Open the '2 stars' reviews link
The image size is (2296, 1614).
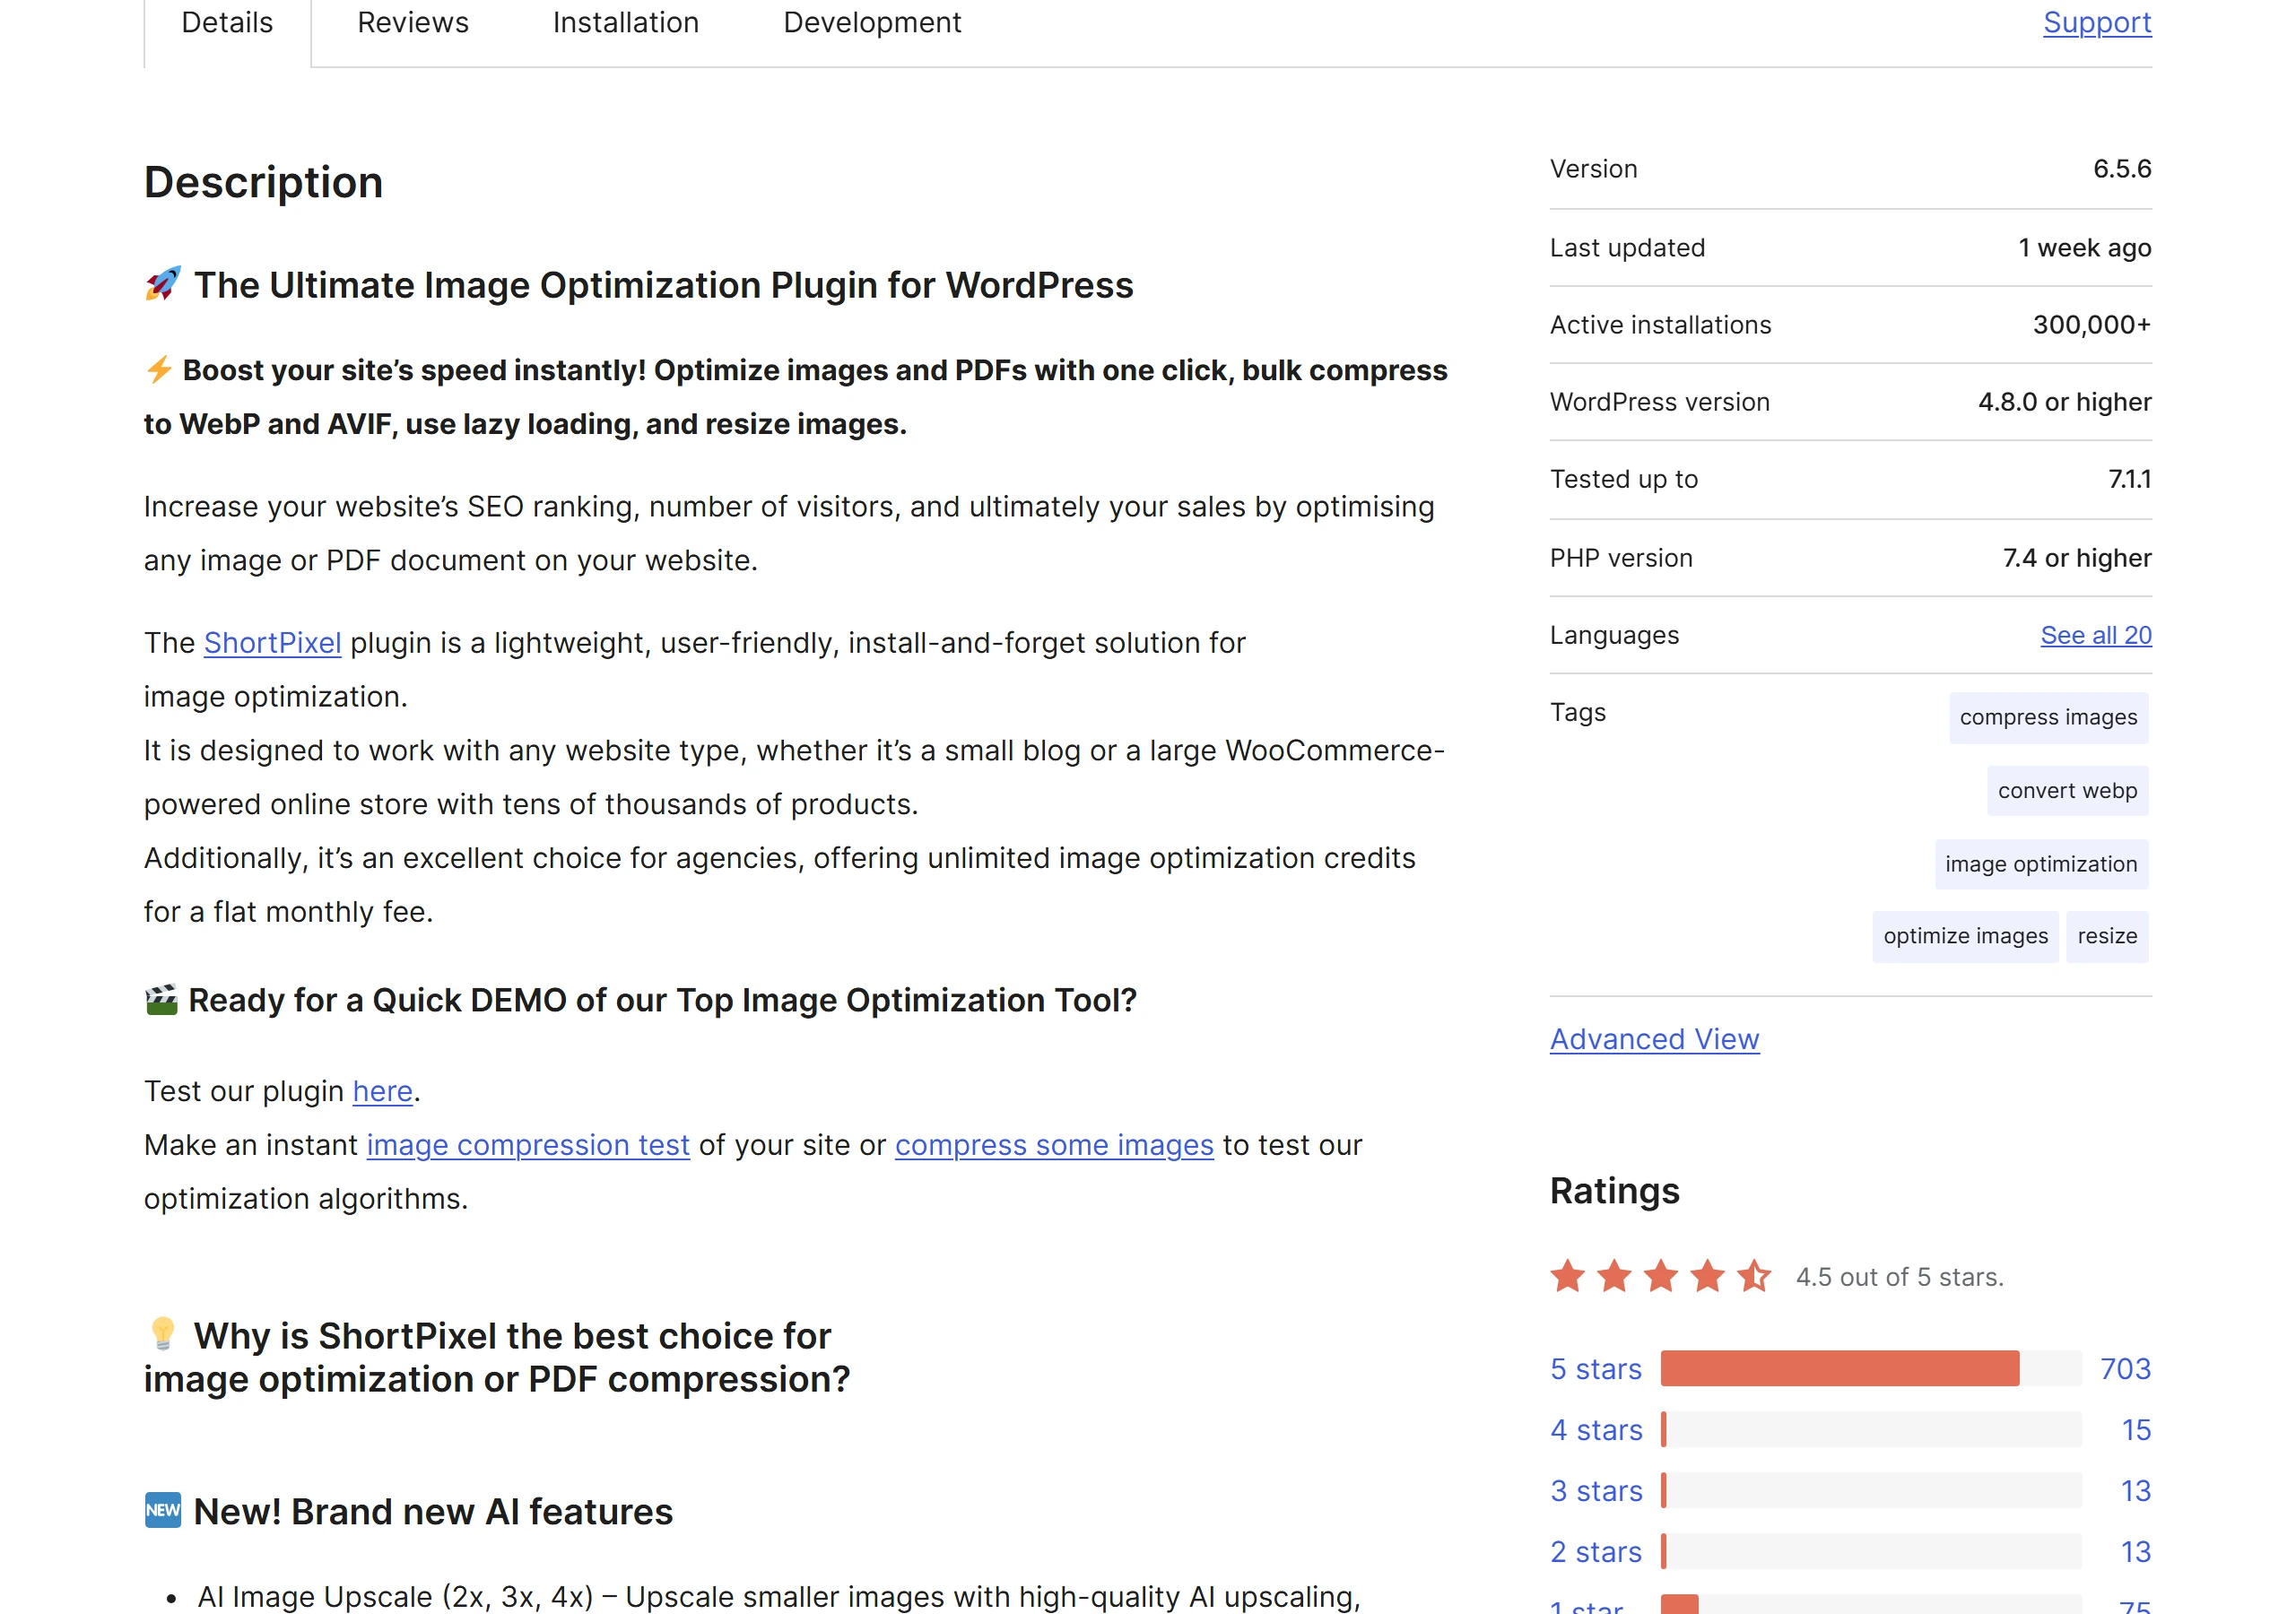click(1596, 1553)
